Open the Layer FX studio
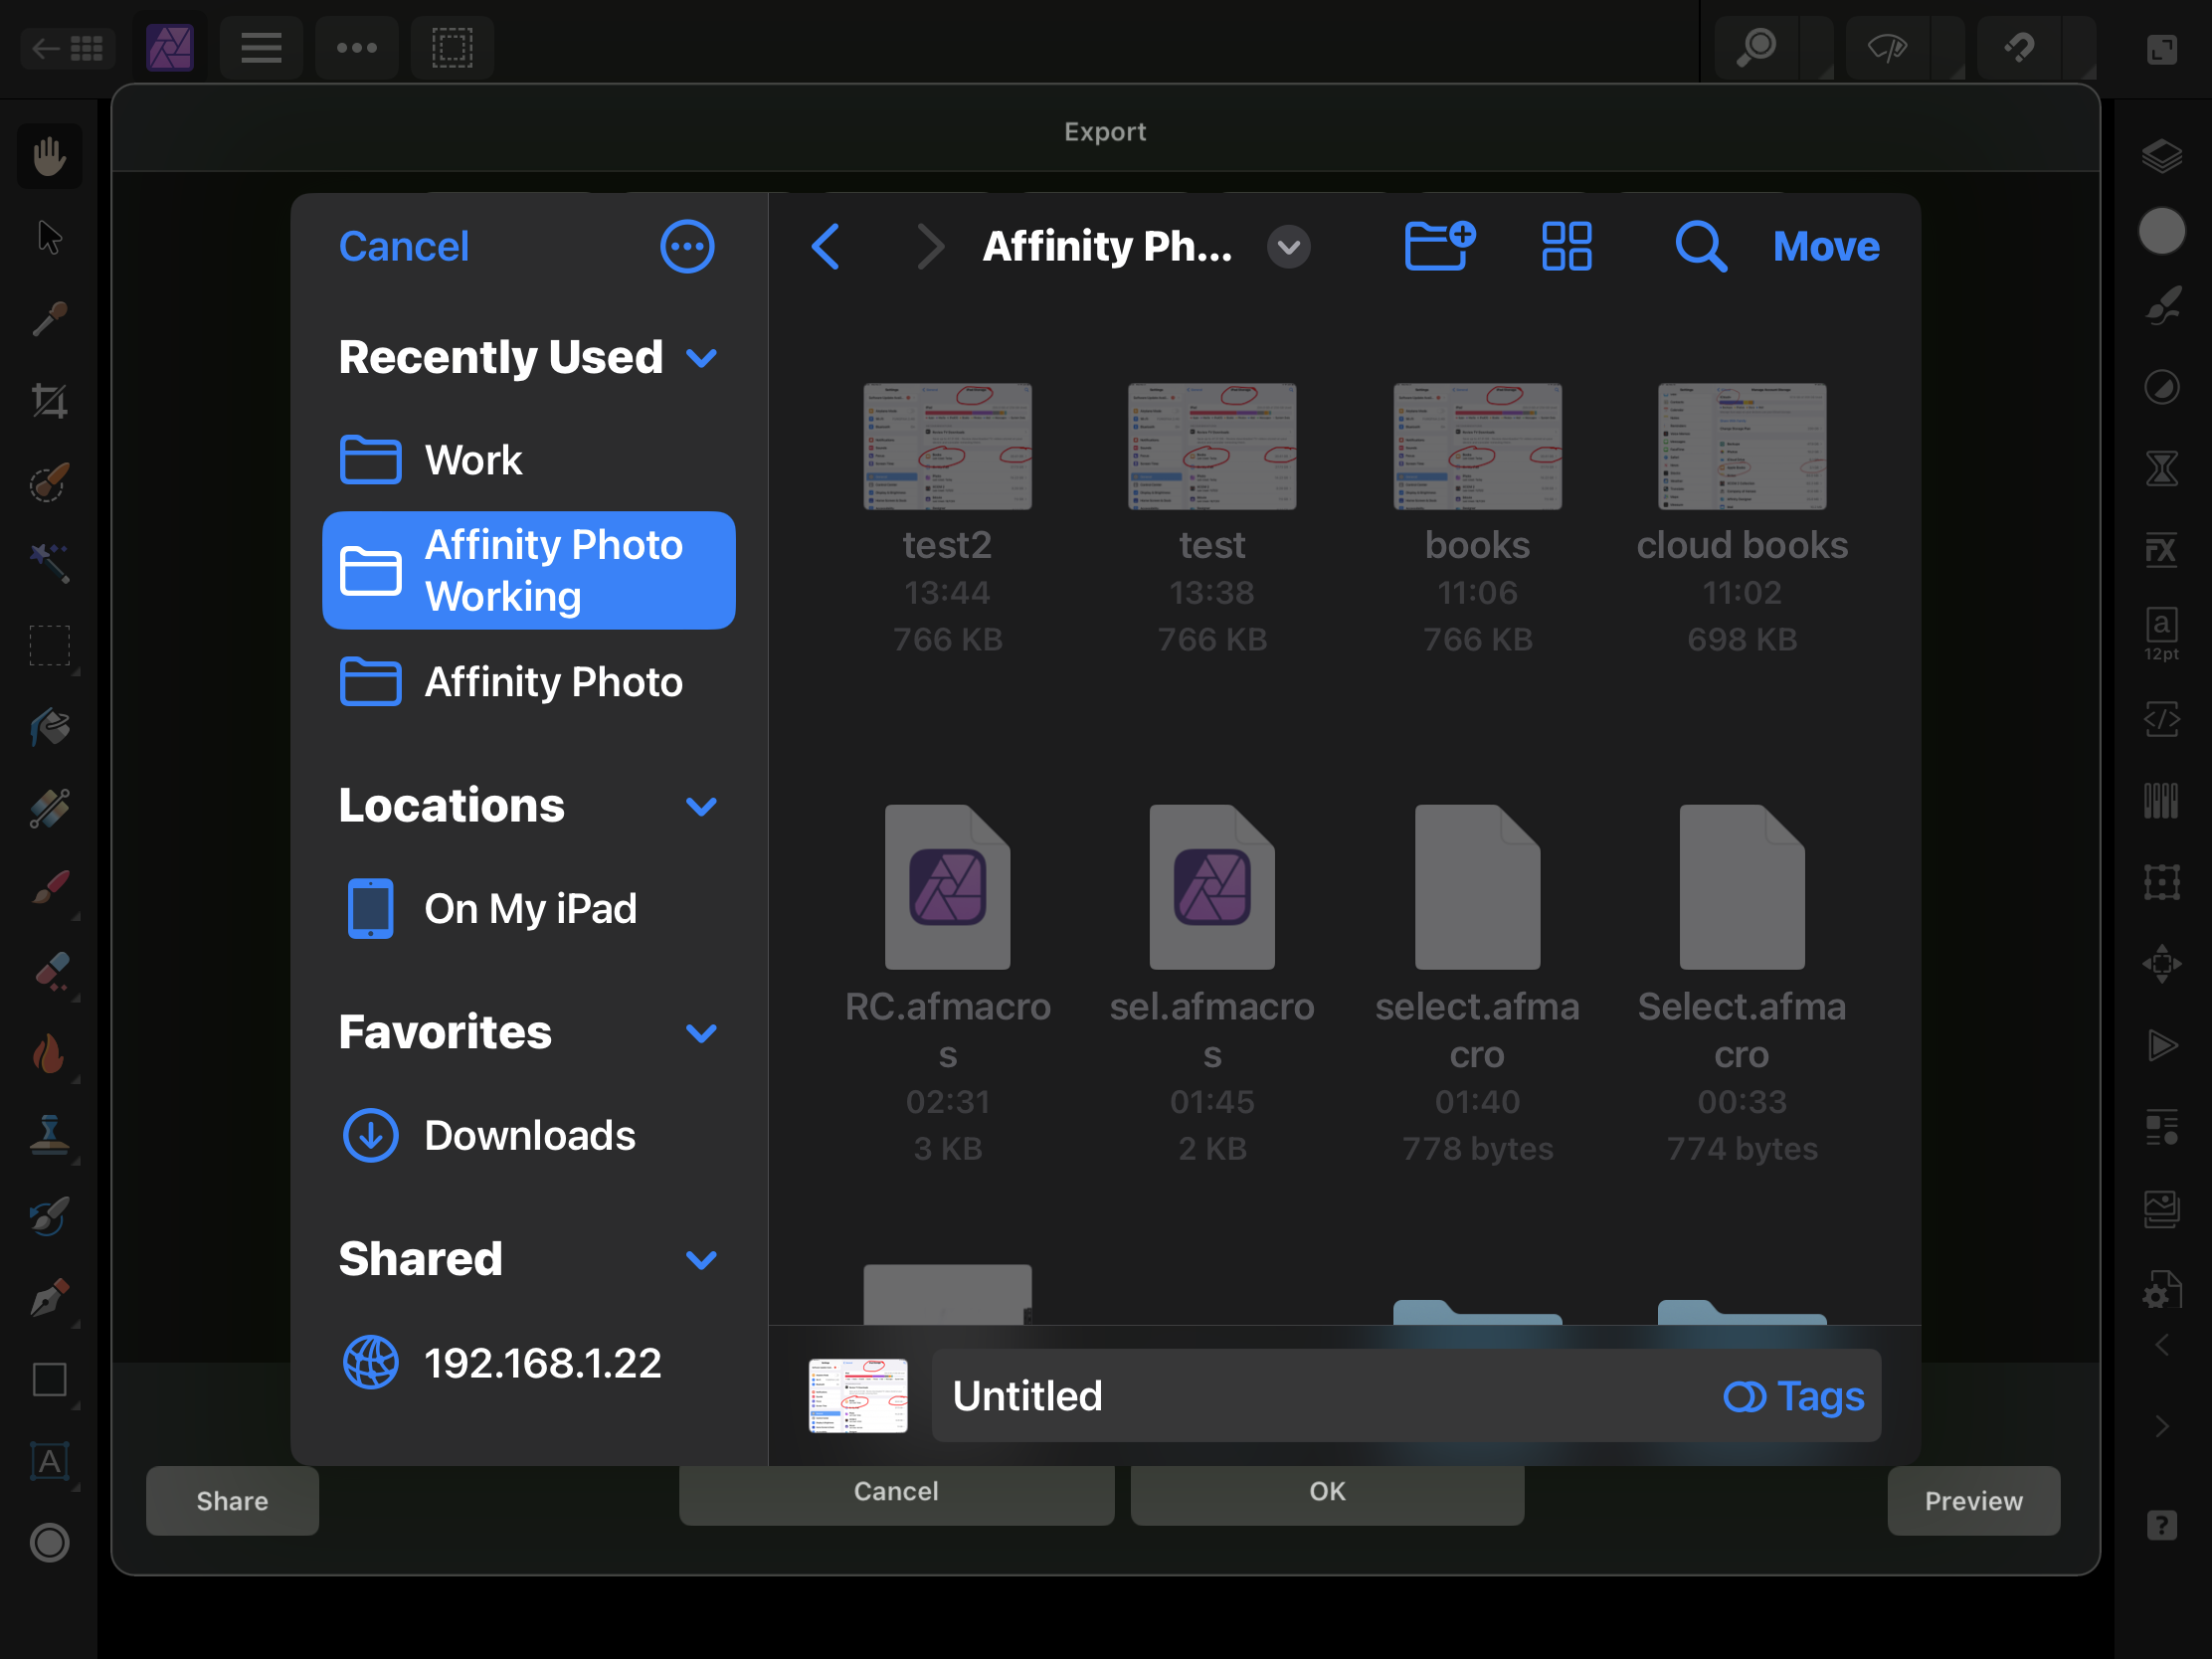2212x1659 pixels. pos(2161,549)
